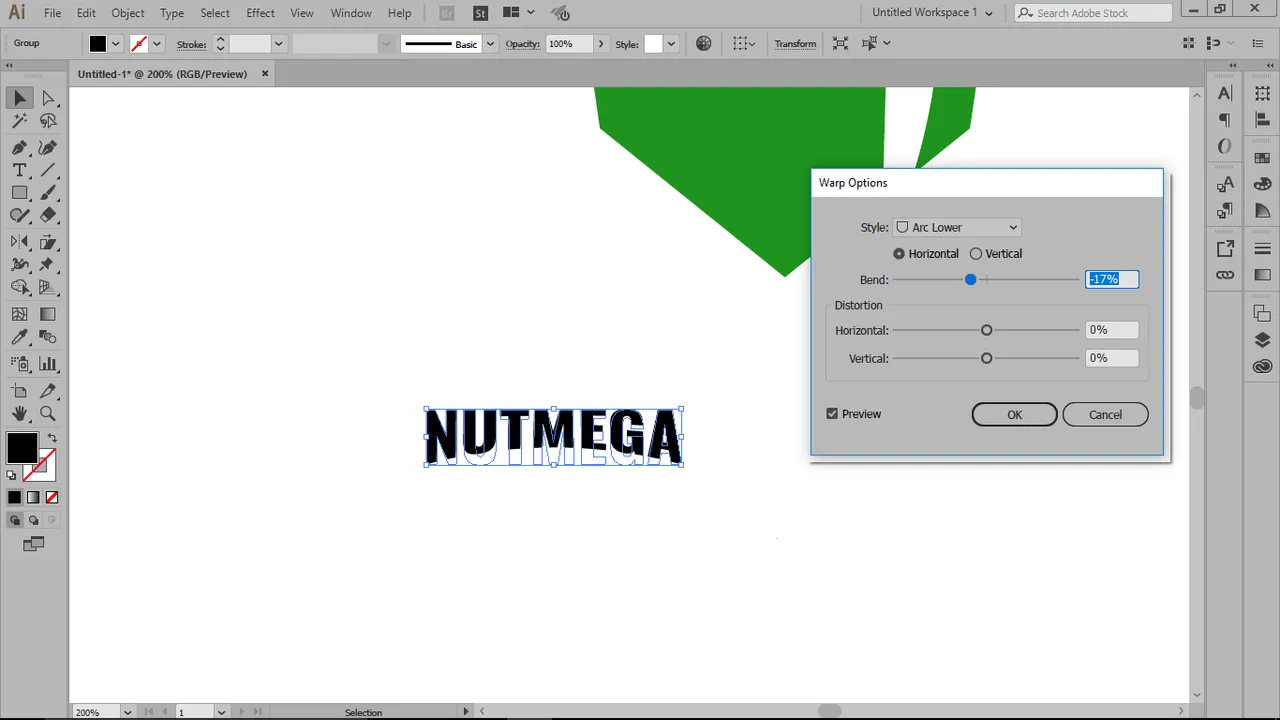Open the Stroke panel link
Viewport: 1280px width, 720px height.
point(191,44)
